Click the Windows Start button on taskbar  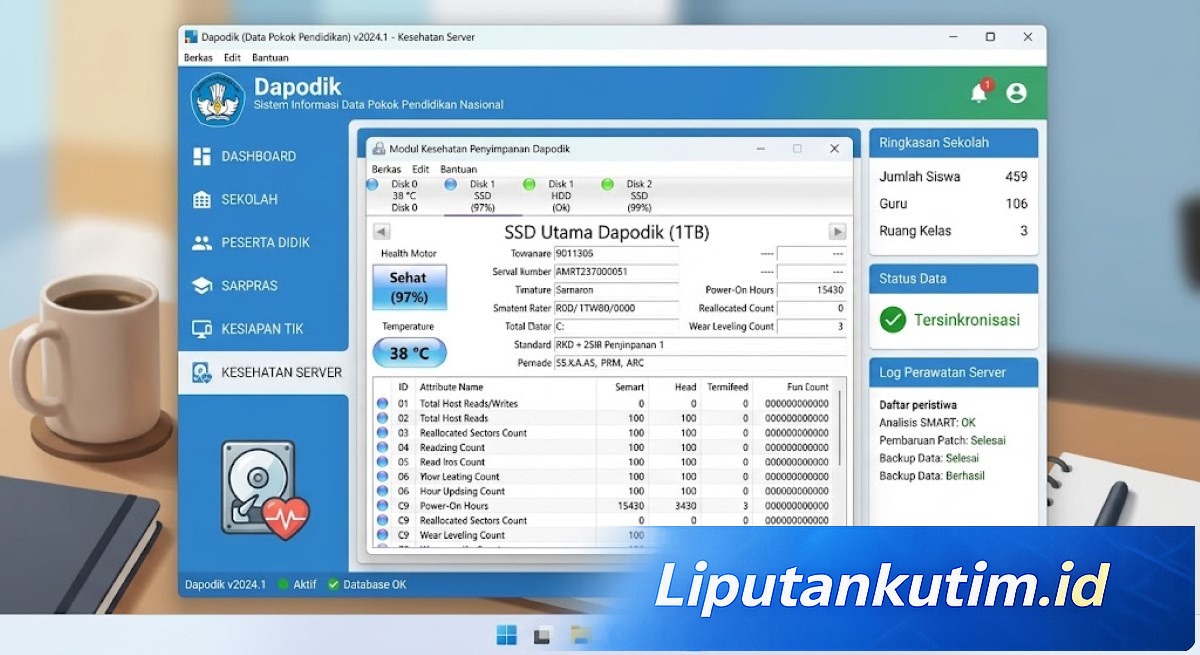point(507,634)
